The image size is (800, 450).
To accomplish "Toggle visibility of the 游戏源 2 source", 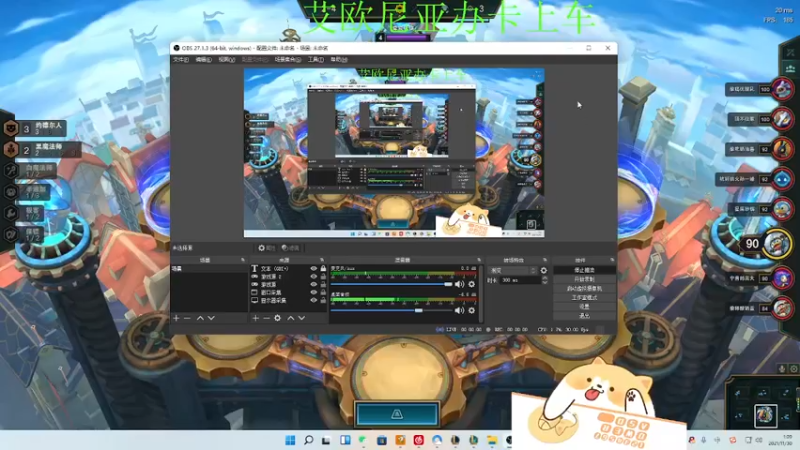I will [x=314, y=277].
